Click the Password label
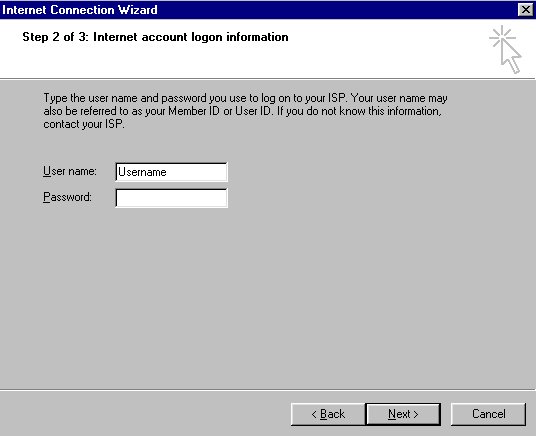This screenshot has width=536, height=436. [67, 197]
